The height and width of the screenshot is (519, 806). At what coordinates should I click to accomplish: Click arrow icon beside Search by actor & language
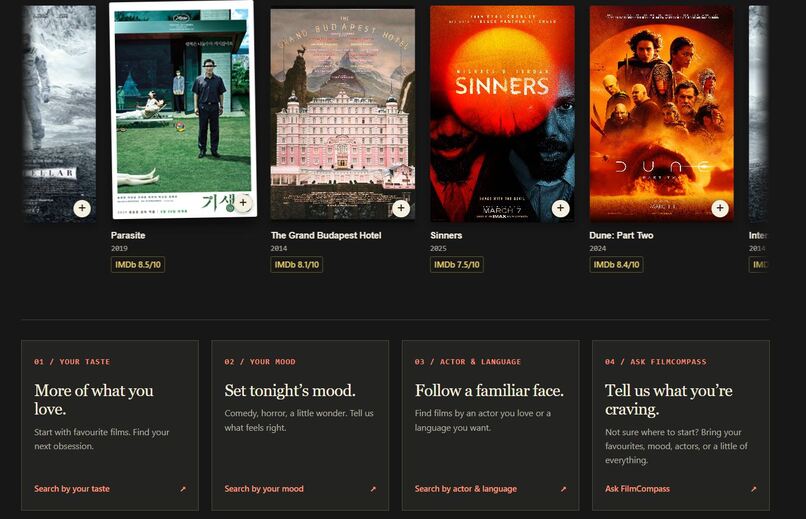coord(563,489)
